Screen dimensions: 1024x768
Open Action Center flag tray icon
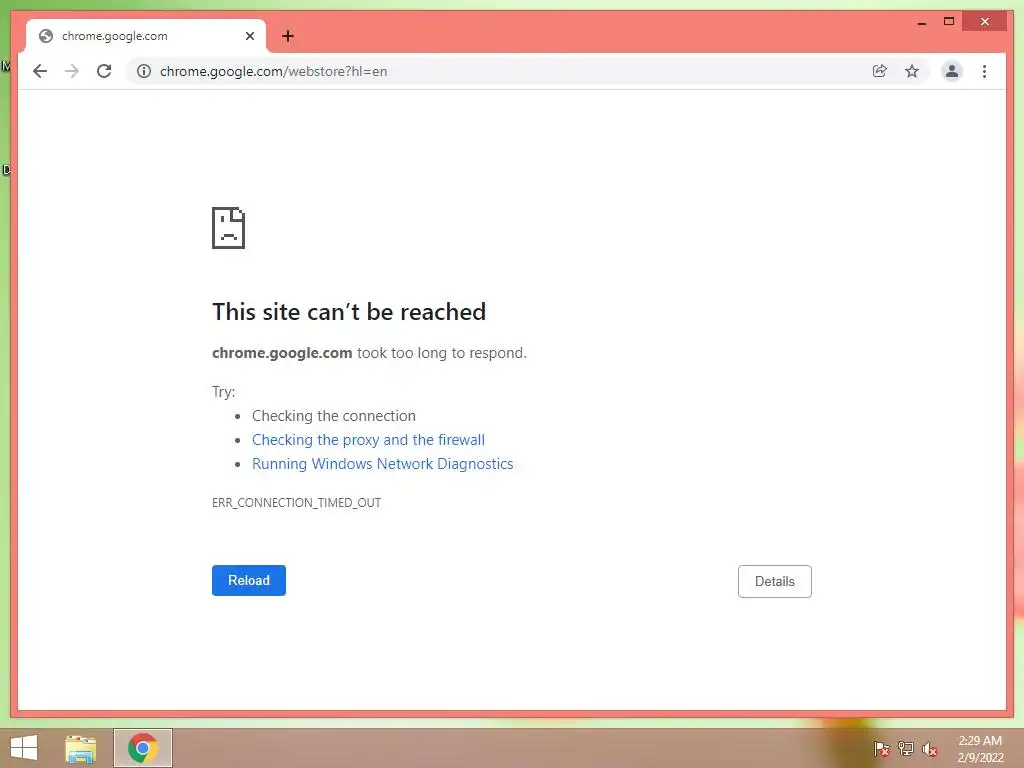[882, 748]
